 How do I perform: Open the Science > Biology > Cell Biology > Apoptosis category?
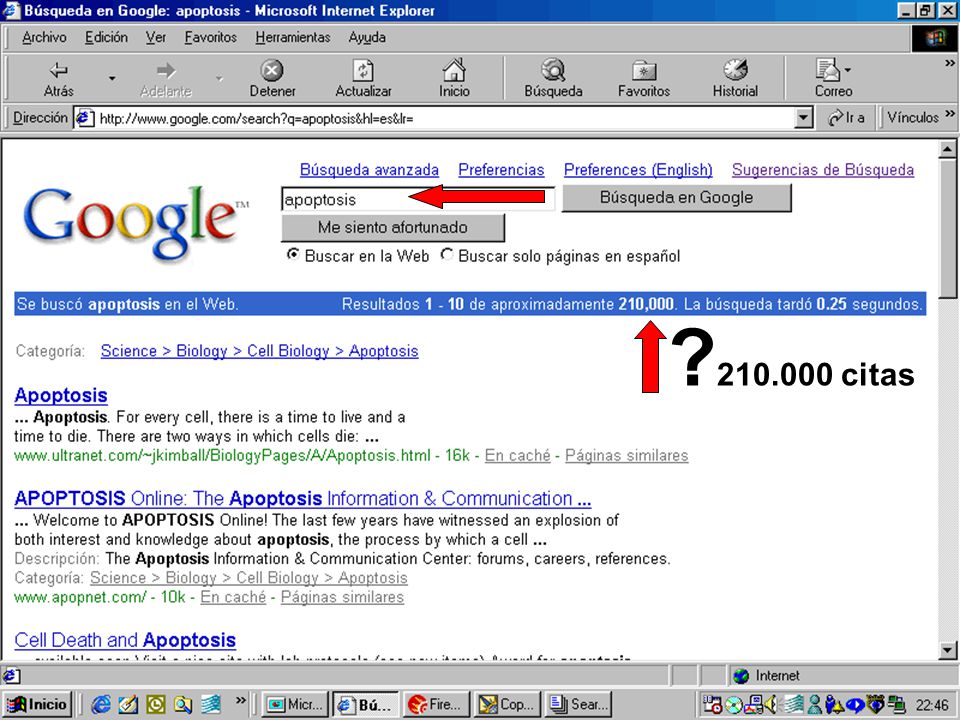click(260, 351)
